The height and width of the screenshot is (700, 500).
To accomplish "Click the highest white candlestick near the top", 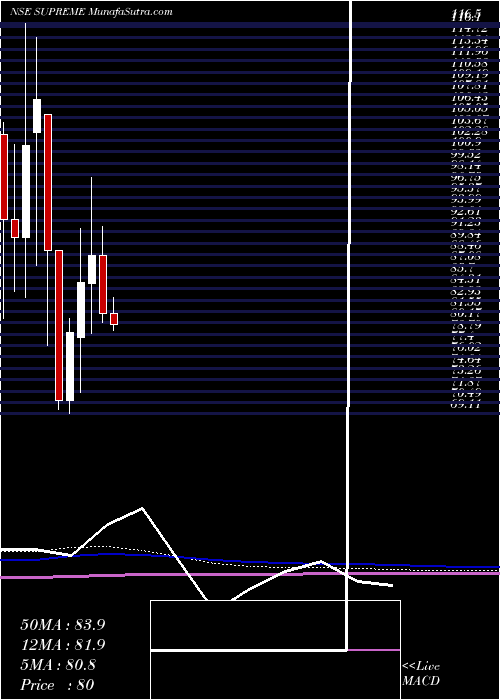I will [37, 116].
